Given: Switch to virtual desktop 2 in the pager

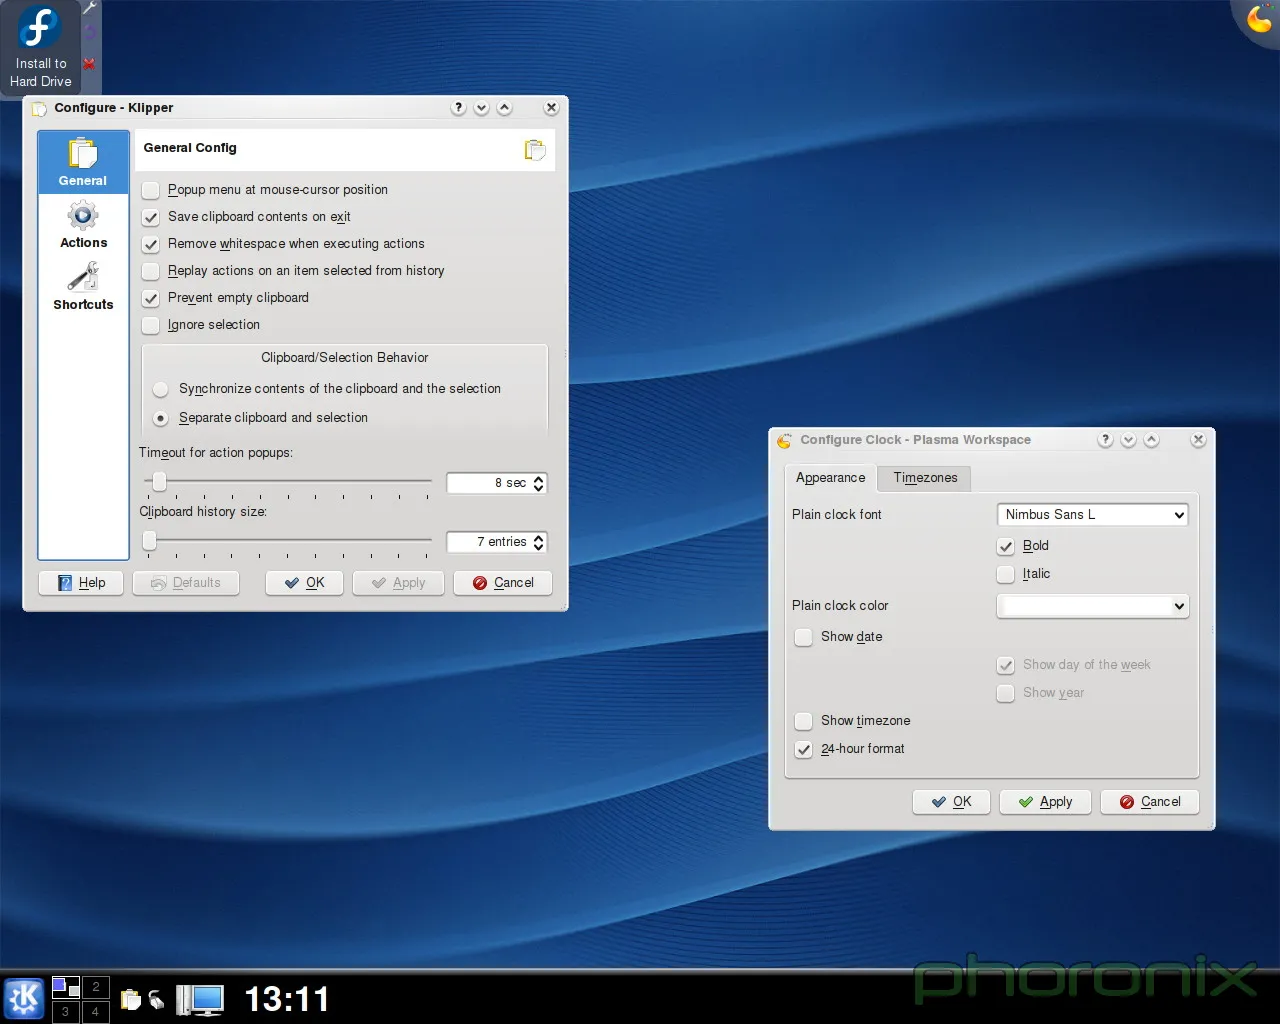Looking at the screenshot, I should (x=96, y=987).
